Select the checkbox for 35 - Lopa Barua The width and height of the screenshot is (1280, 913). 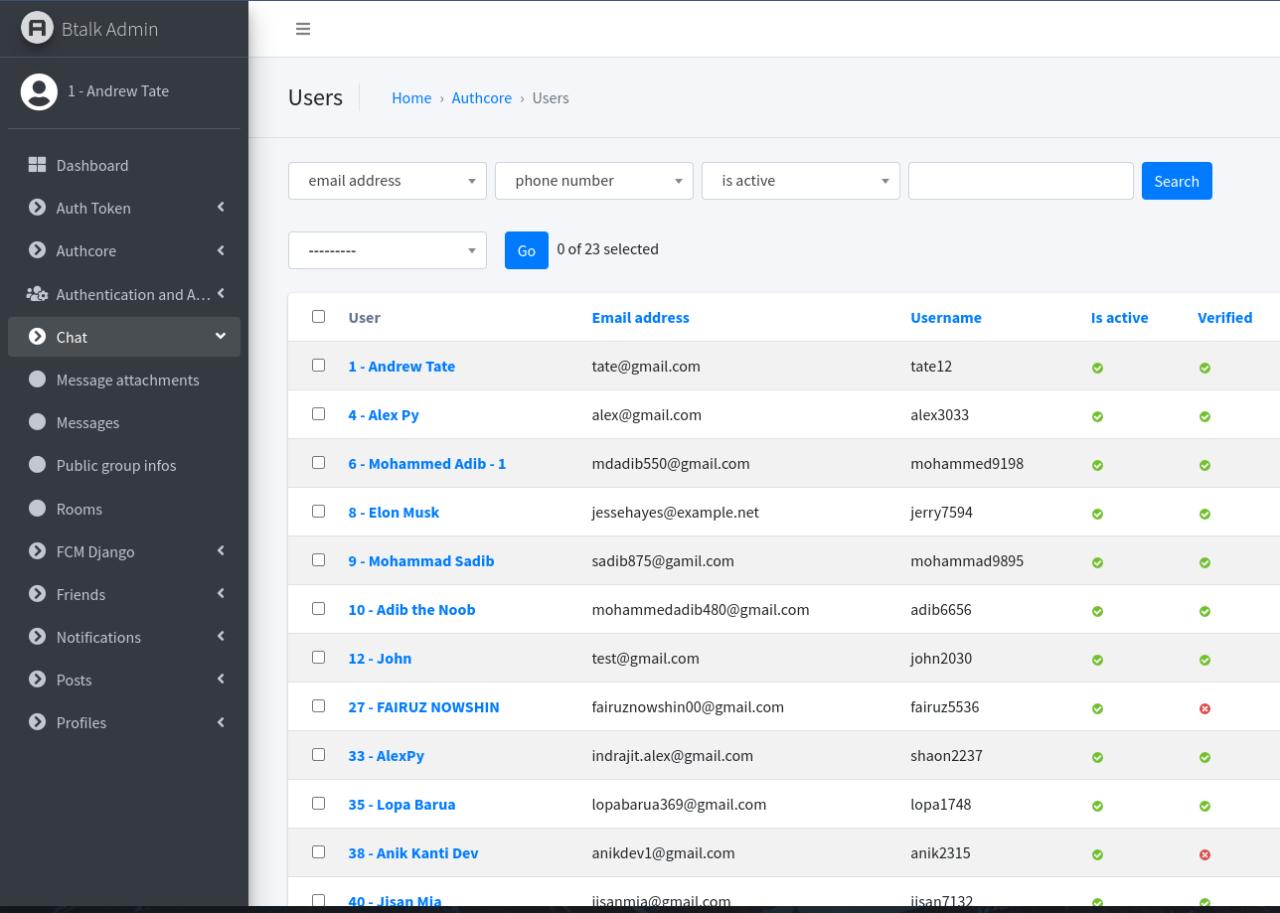point(319,803)
